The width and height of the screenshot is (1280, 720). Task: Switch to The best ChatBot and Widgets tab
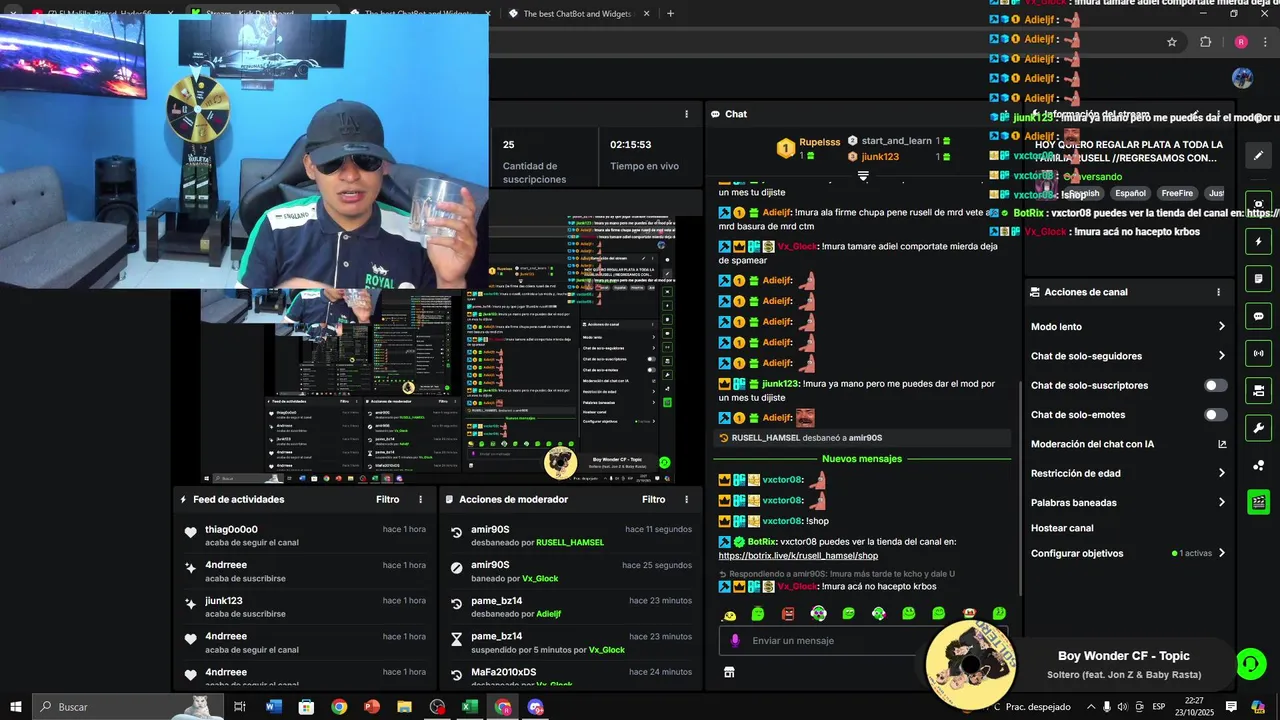(579, 13)
